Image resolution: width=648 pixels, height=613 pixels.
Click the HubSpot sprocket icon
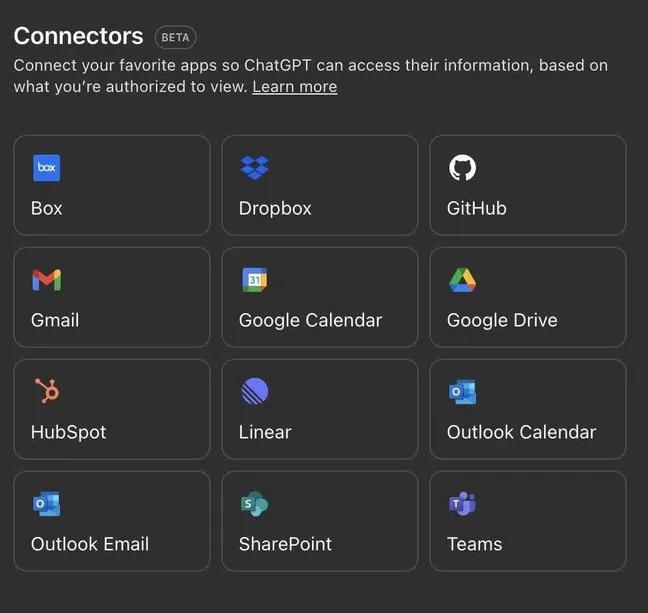tap(46, 392)
